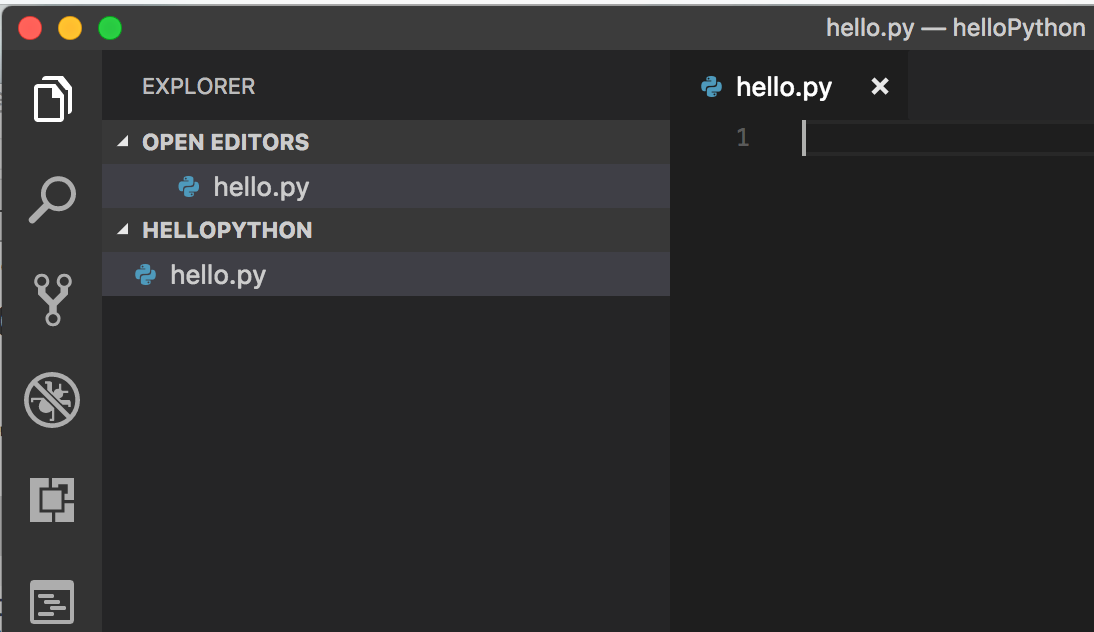Screen dimensions: 1094x632
Task: Click the OPEN EDITORS section header
Action: (x=386, y=142)
